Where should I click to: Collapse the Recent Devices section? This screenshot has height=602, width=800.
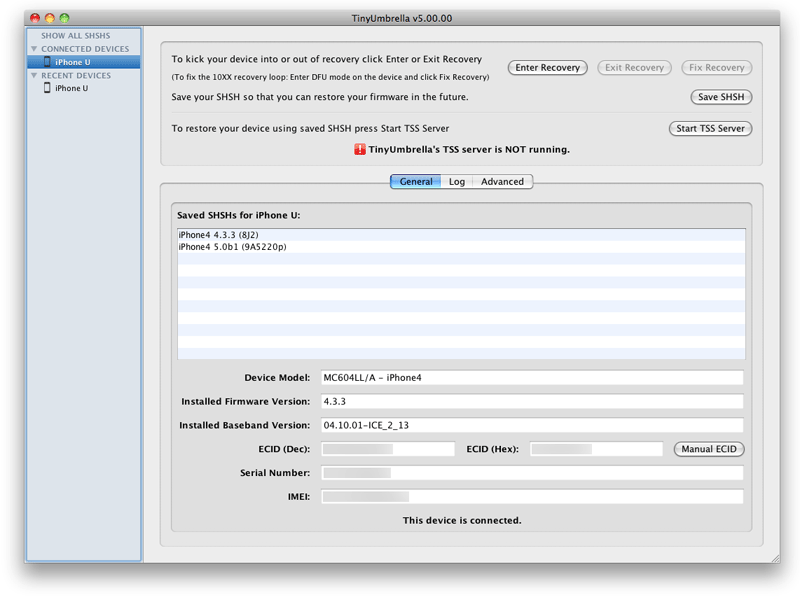tap(35, 75)
